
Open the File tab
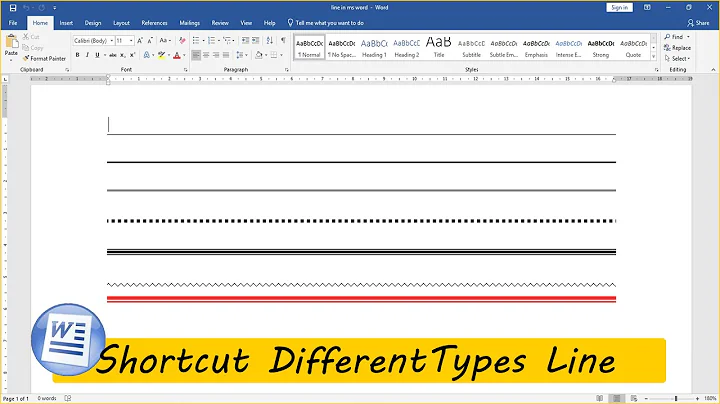pyautogui.click(x=13, y=23)
